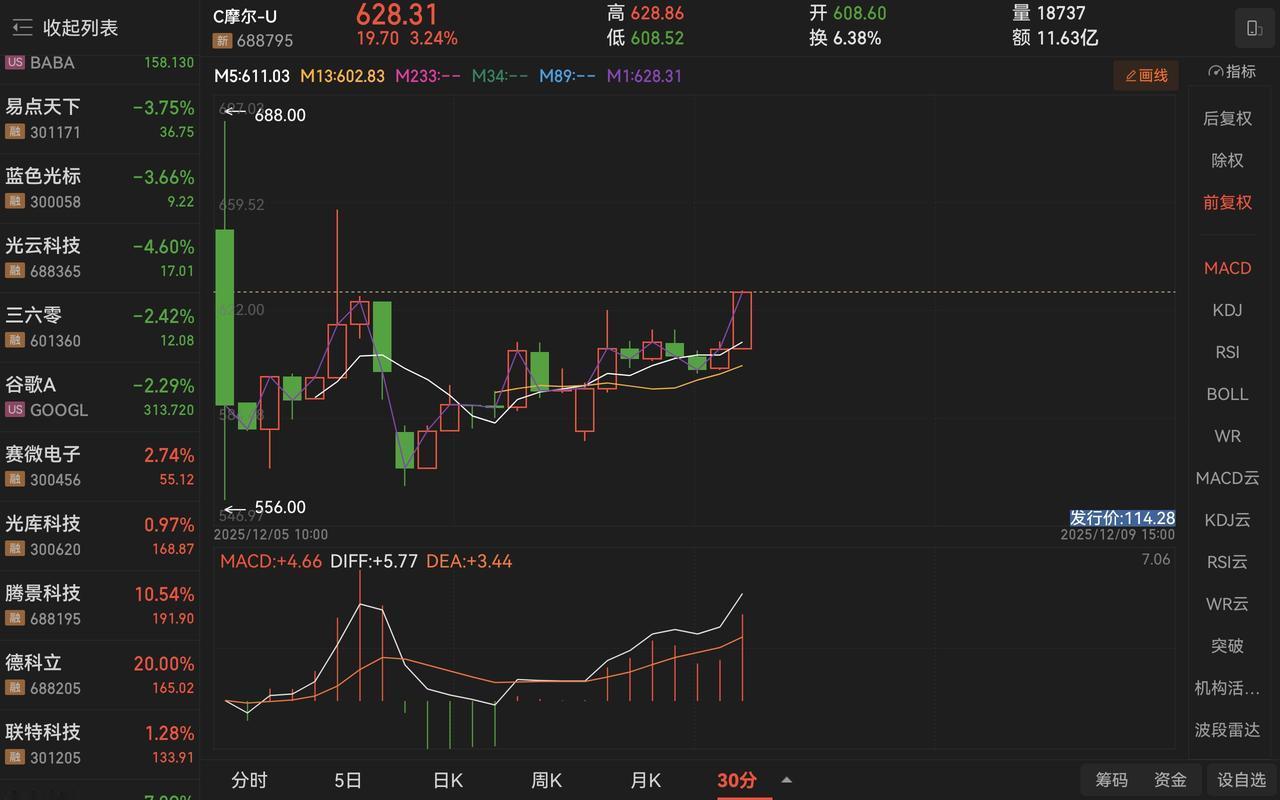Click the 688.00 high price marker
Image resolution: width=1280 pixels, height=800 pixels.
[x=280, y=115]
